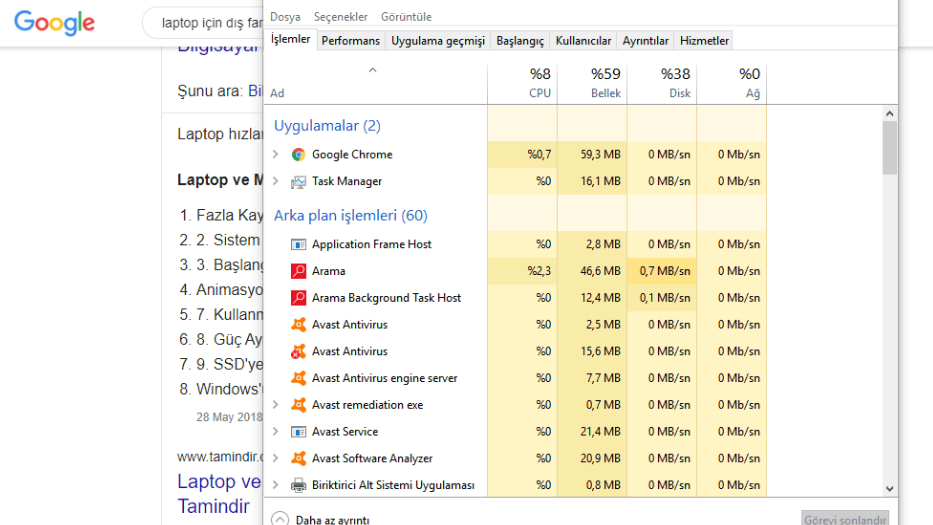Viewport: 933px width, 525px height.
Task: Expand the Avast Service row
Action: [275, 432]
